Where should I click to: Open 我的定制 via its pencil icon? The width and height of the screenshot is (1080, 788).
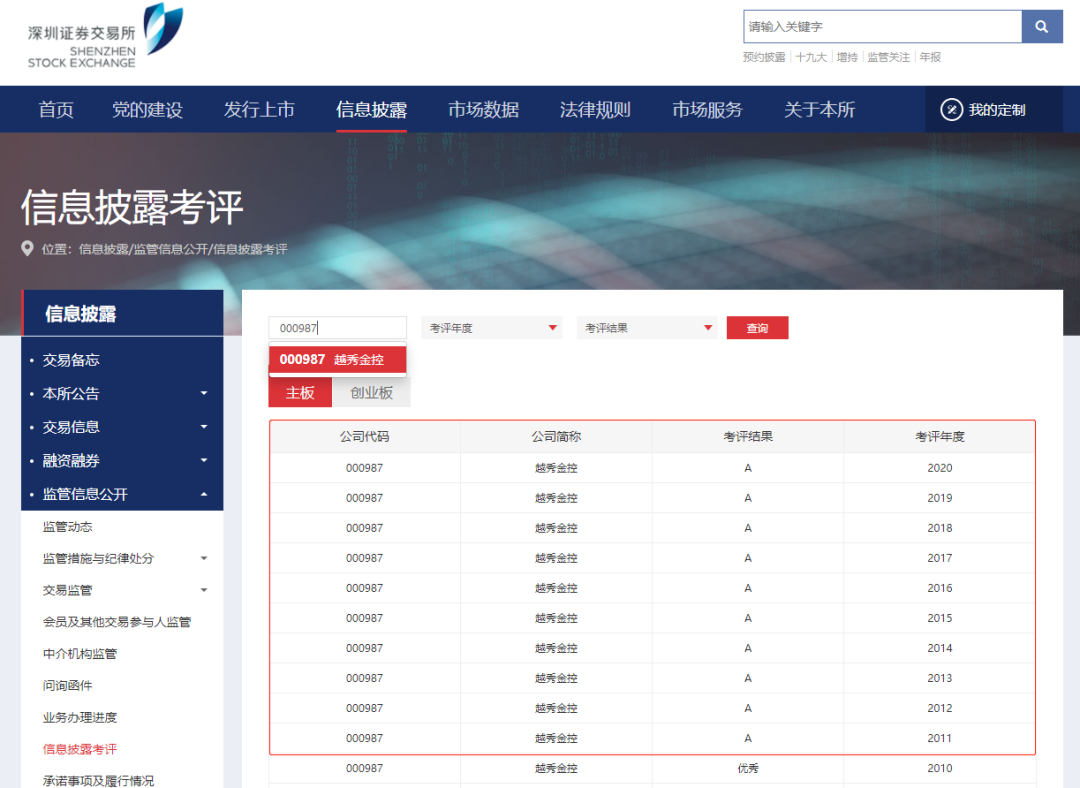click(x=952, y=108)
